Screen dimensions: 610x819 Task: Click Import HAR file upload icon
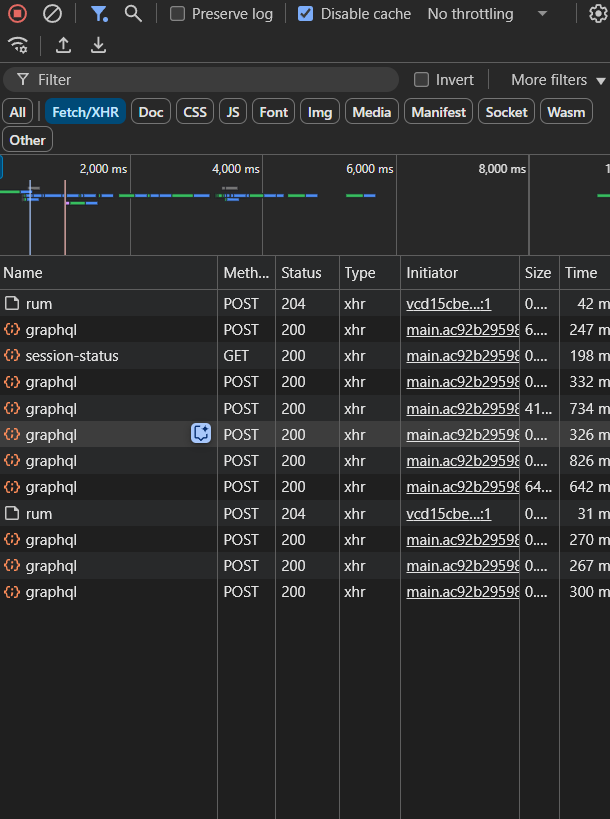point(63,45)
